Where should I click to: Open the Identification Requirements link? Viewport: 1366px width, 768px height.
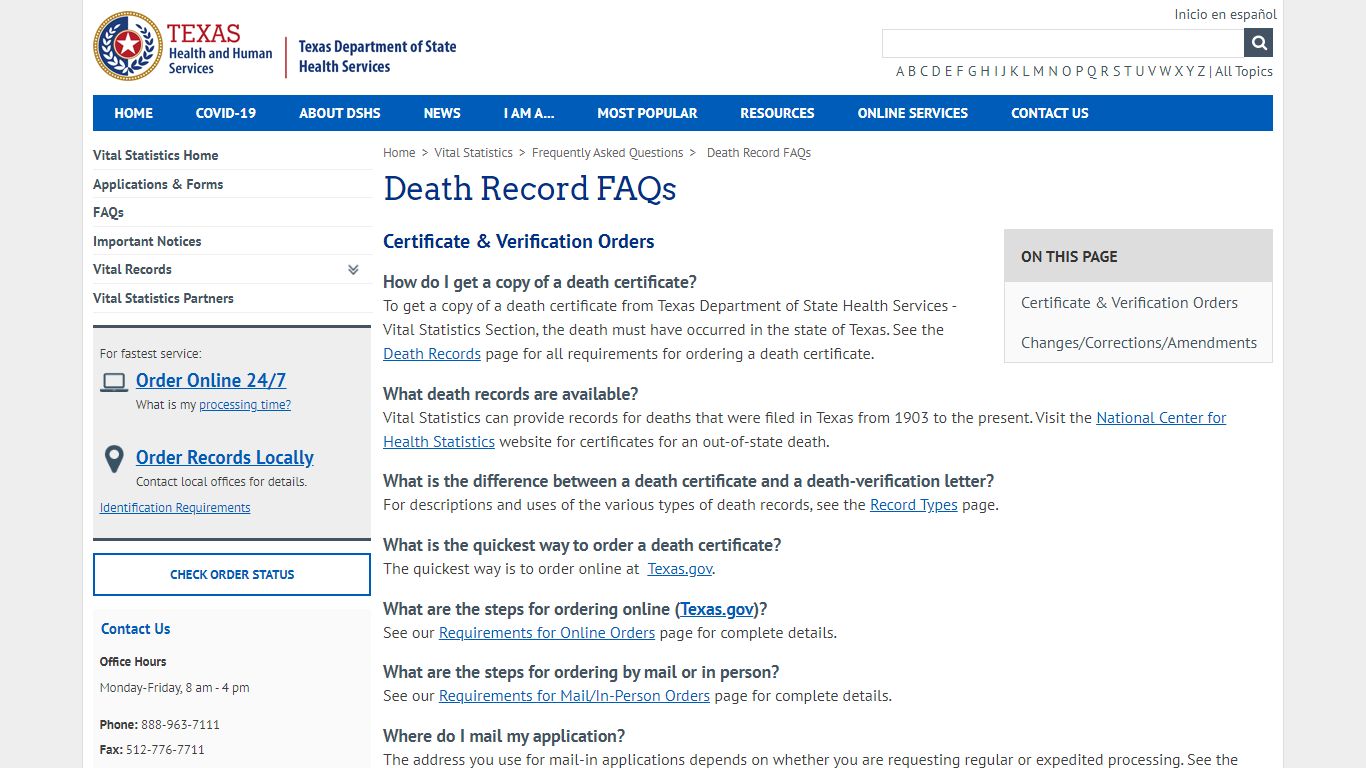point(175,507)
